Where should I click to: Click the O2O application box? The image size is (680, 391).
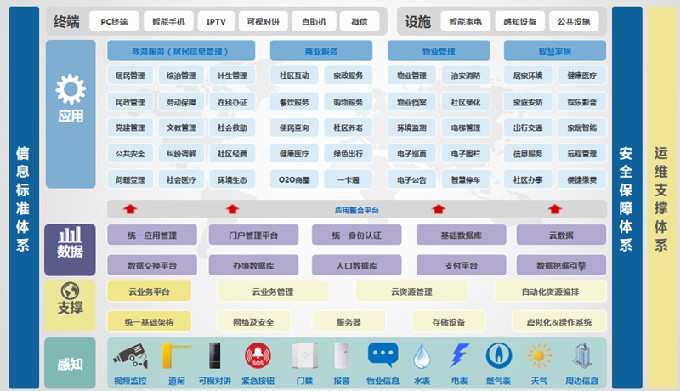[294, 180]
